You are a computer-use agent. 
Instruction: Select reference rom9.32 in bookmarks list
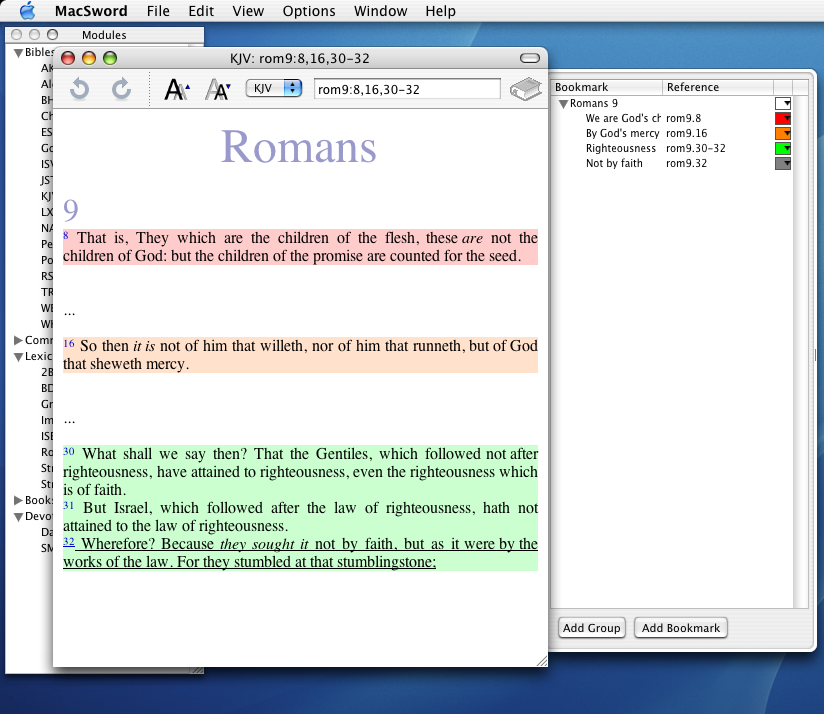pos(686,163)
